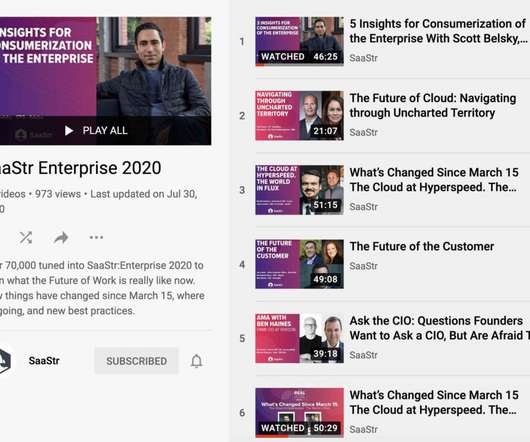Toggle the notification bell for SaaStr
530x442 pixels.
tap(196, 361)
